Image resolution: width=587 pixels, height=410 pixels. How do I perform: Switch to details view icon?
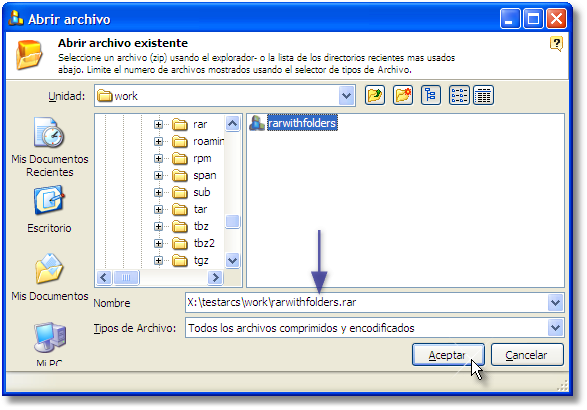[484, 95]
